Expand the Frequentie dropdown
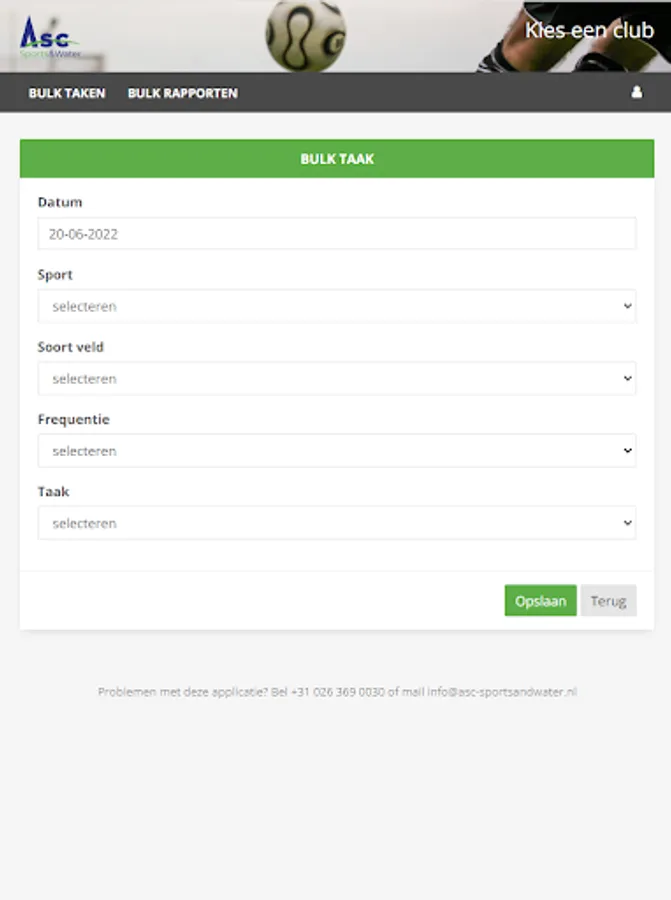 point(336,451)
